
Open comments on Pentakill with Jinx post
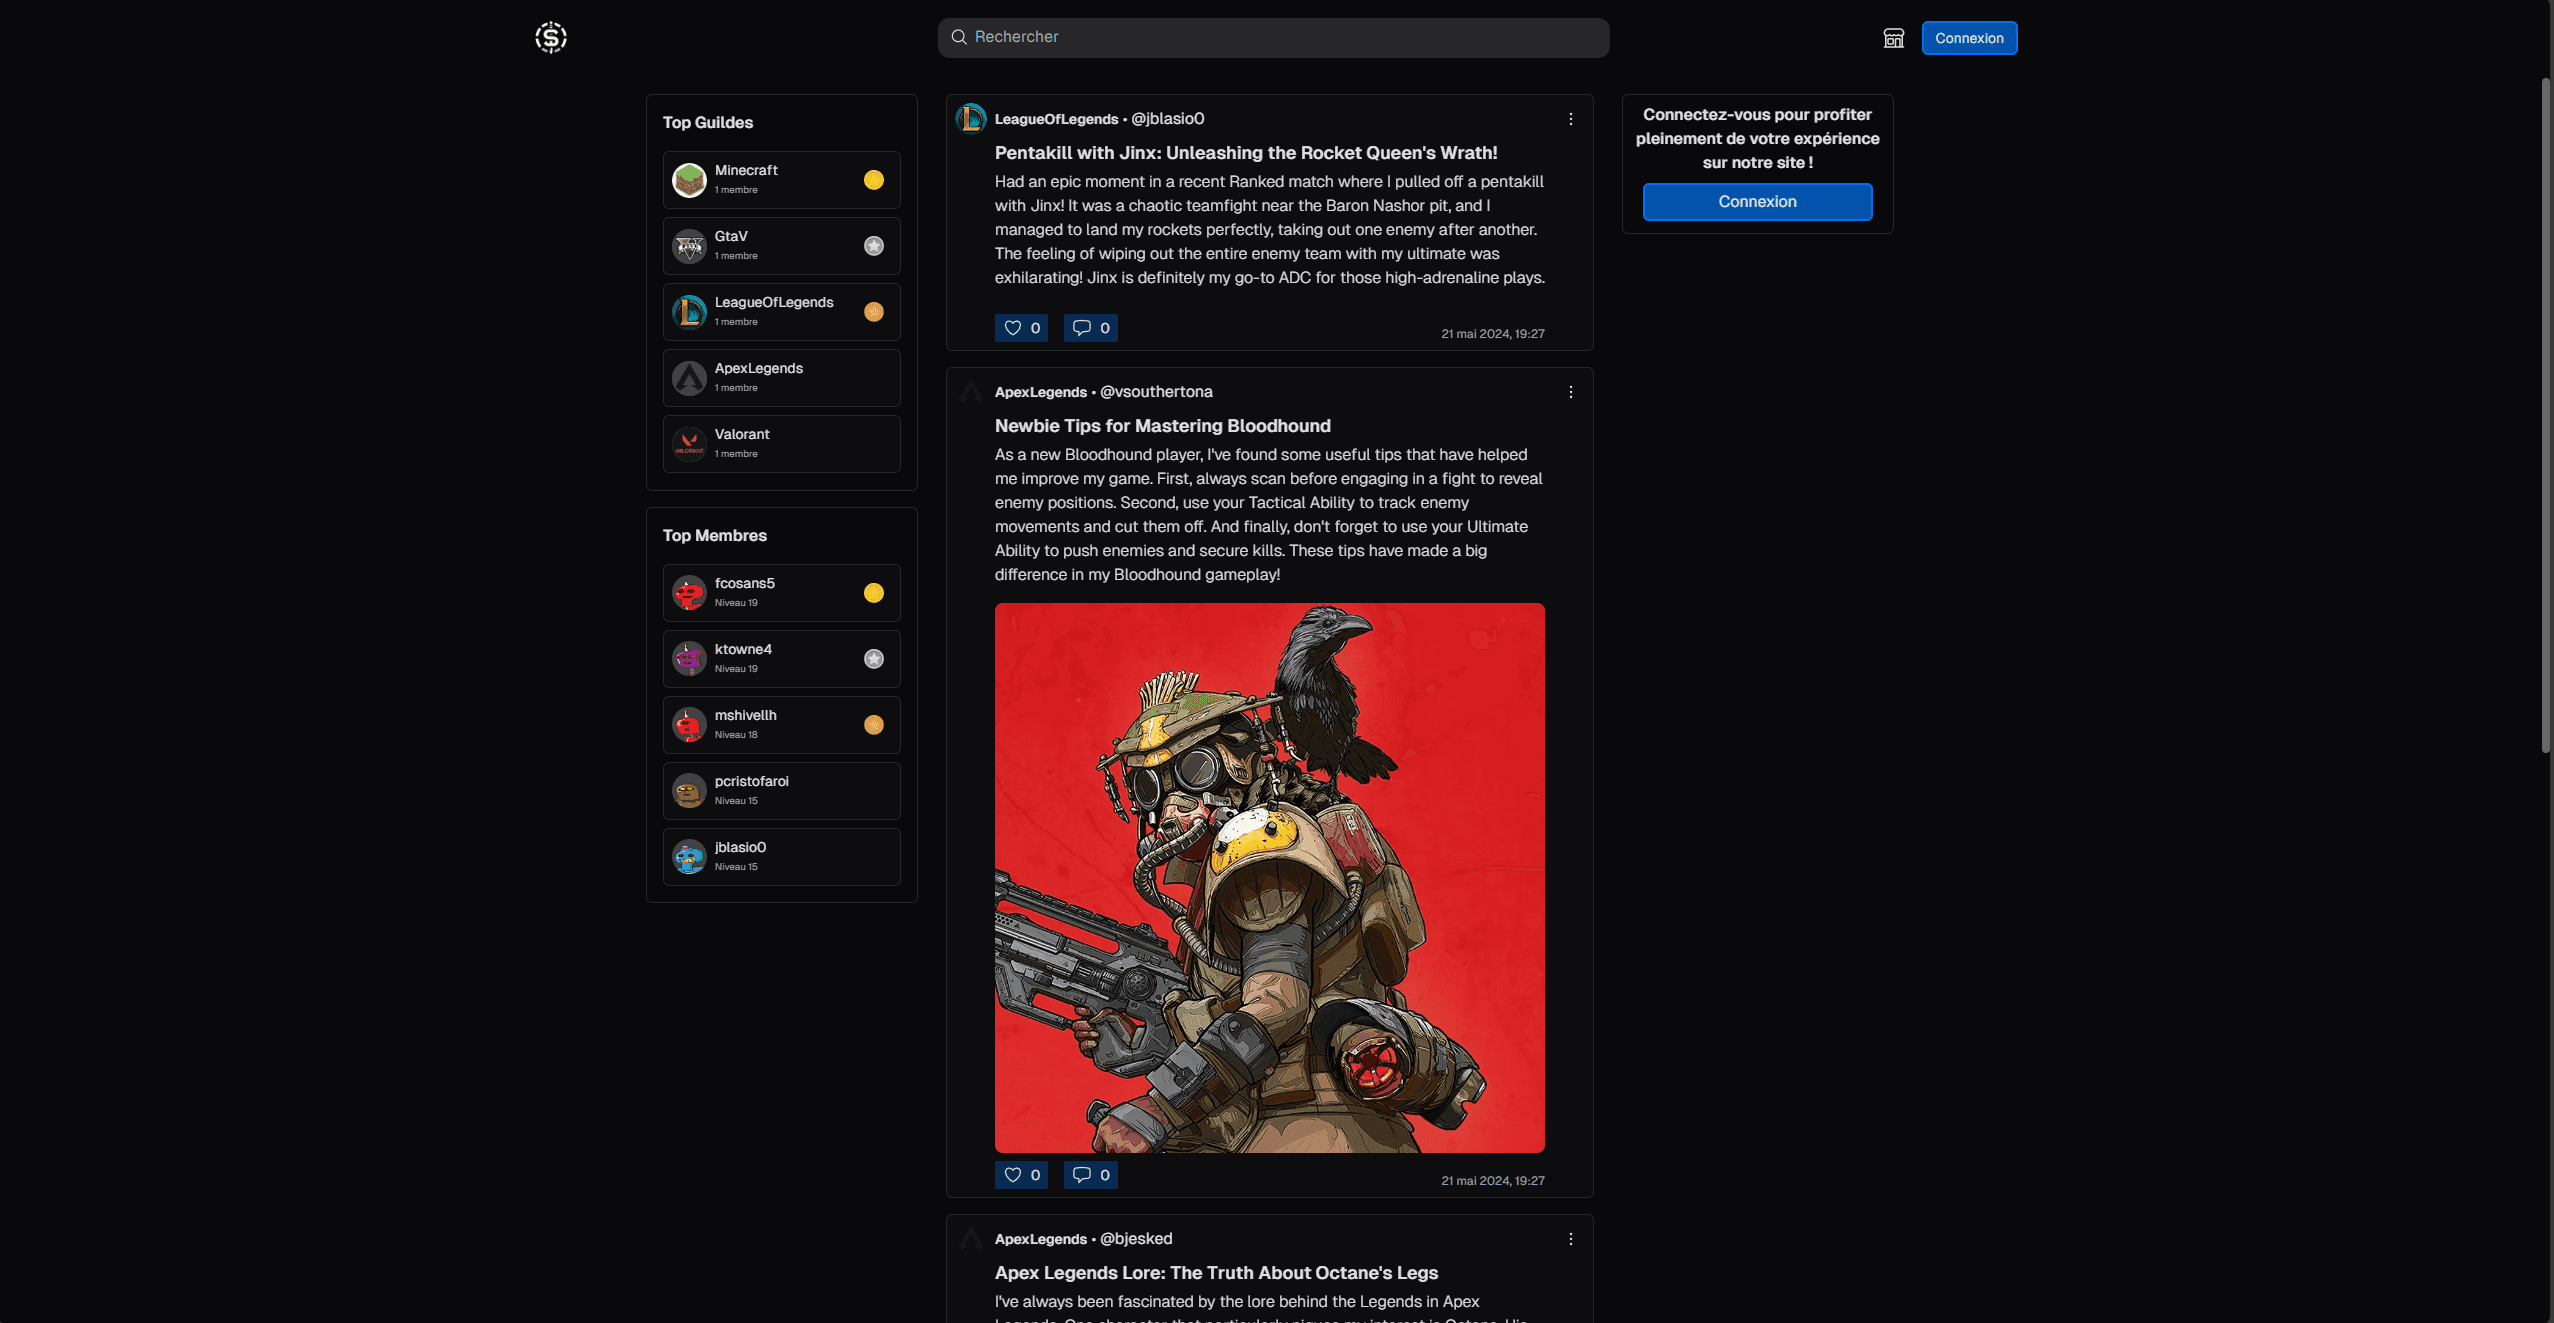[x=1091, y=328]
